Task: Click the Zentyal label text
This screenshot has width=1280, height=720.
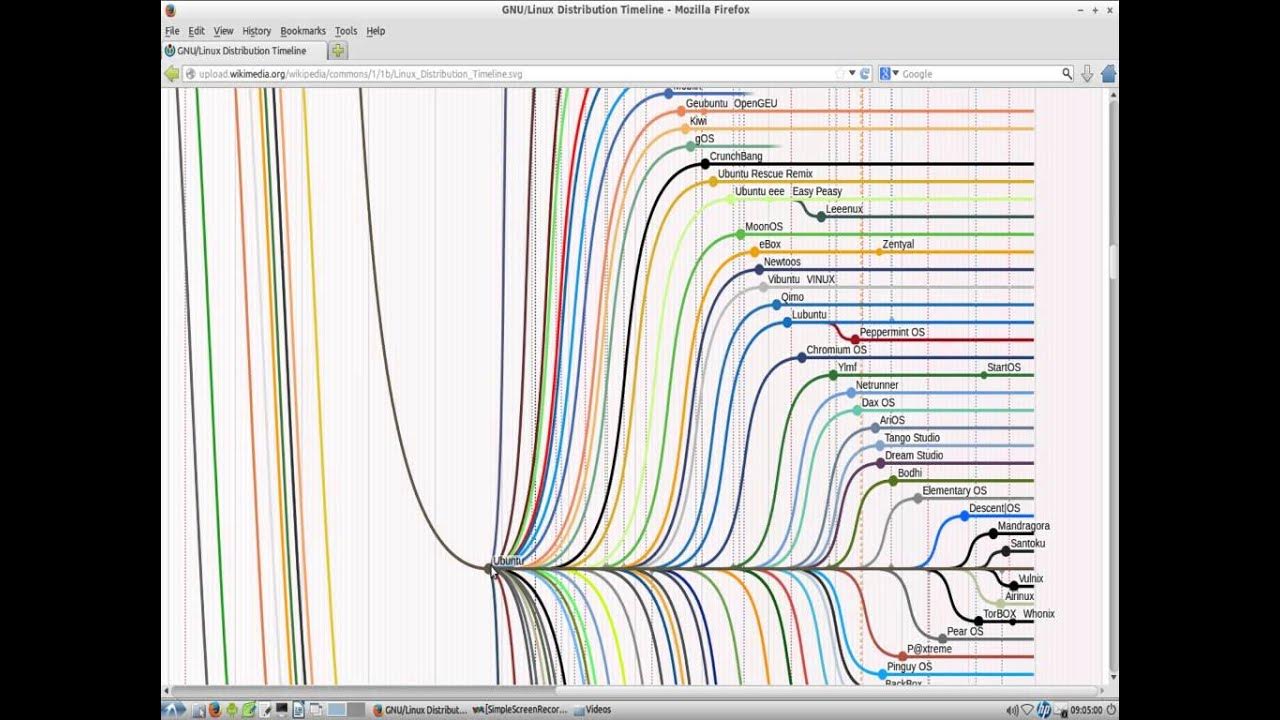Action: coord(898,244)
